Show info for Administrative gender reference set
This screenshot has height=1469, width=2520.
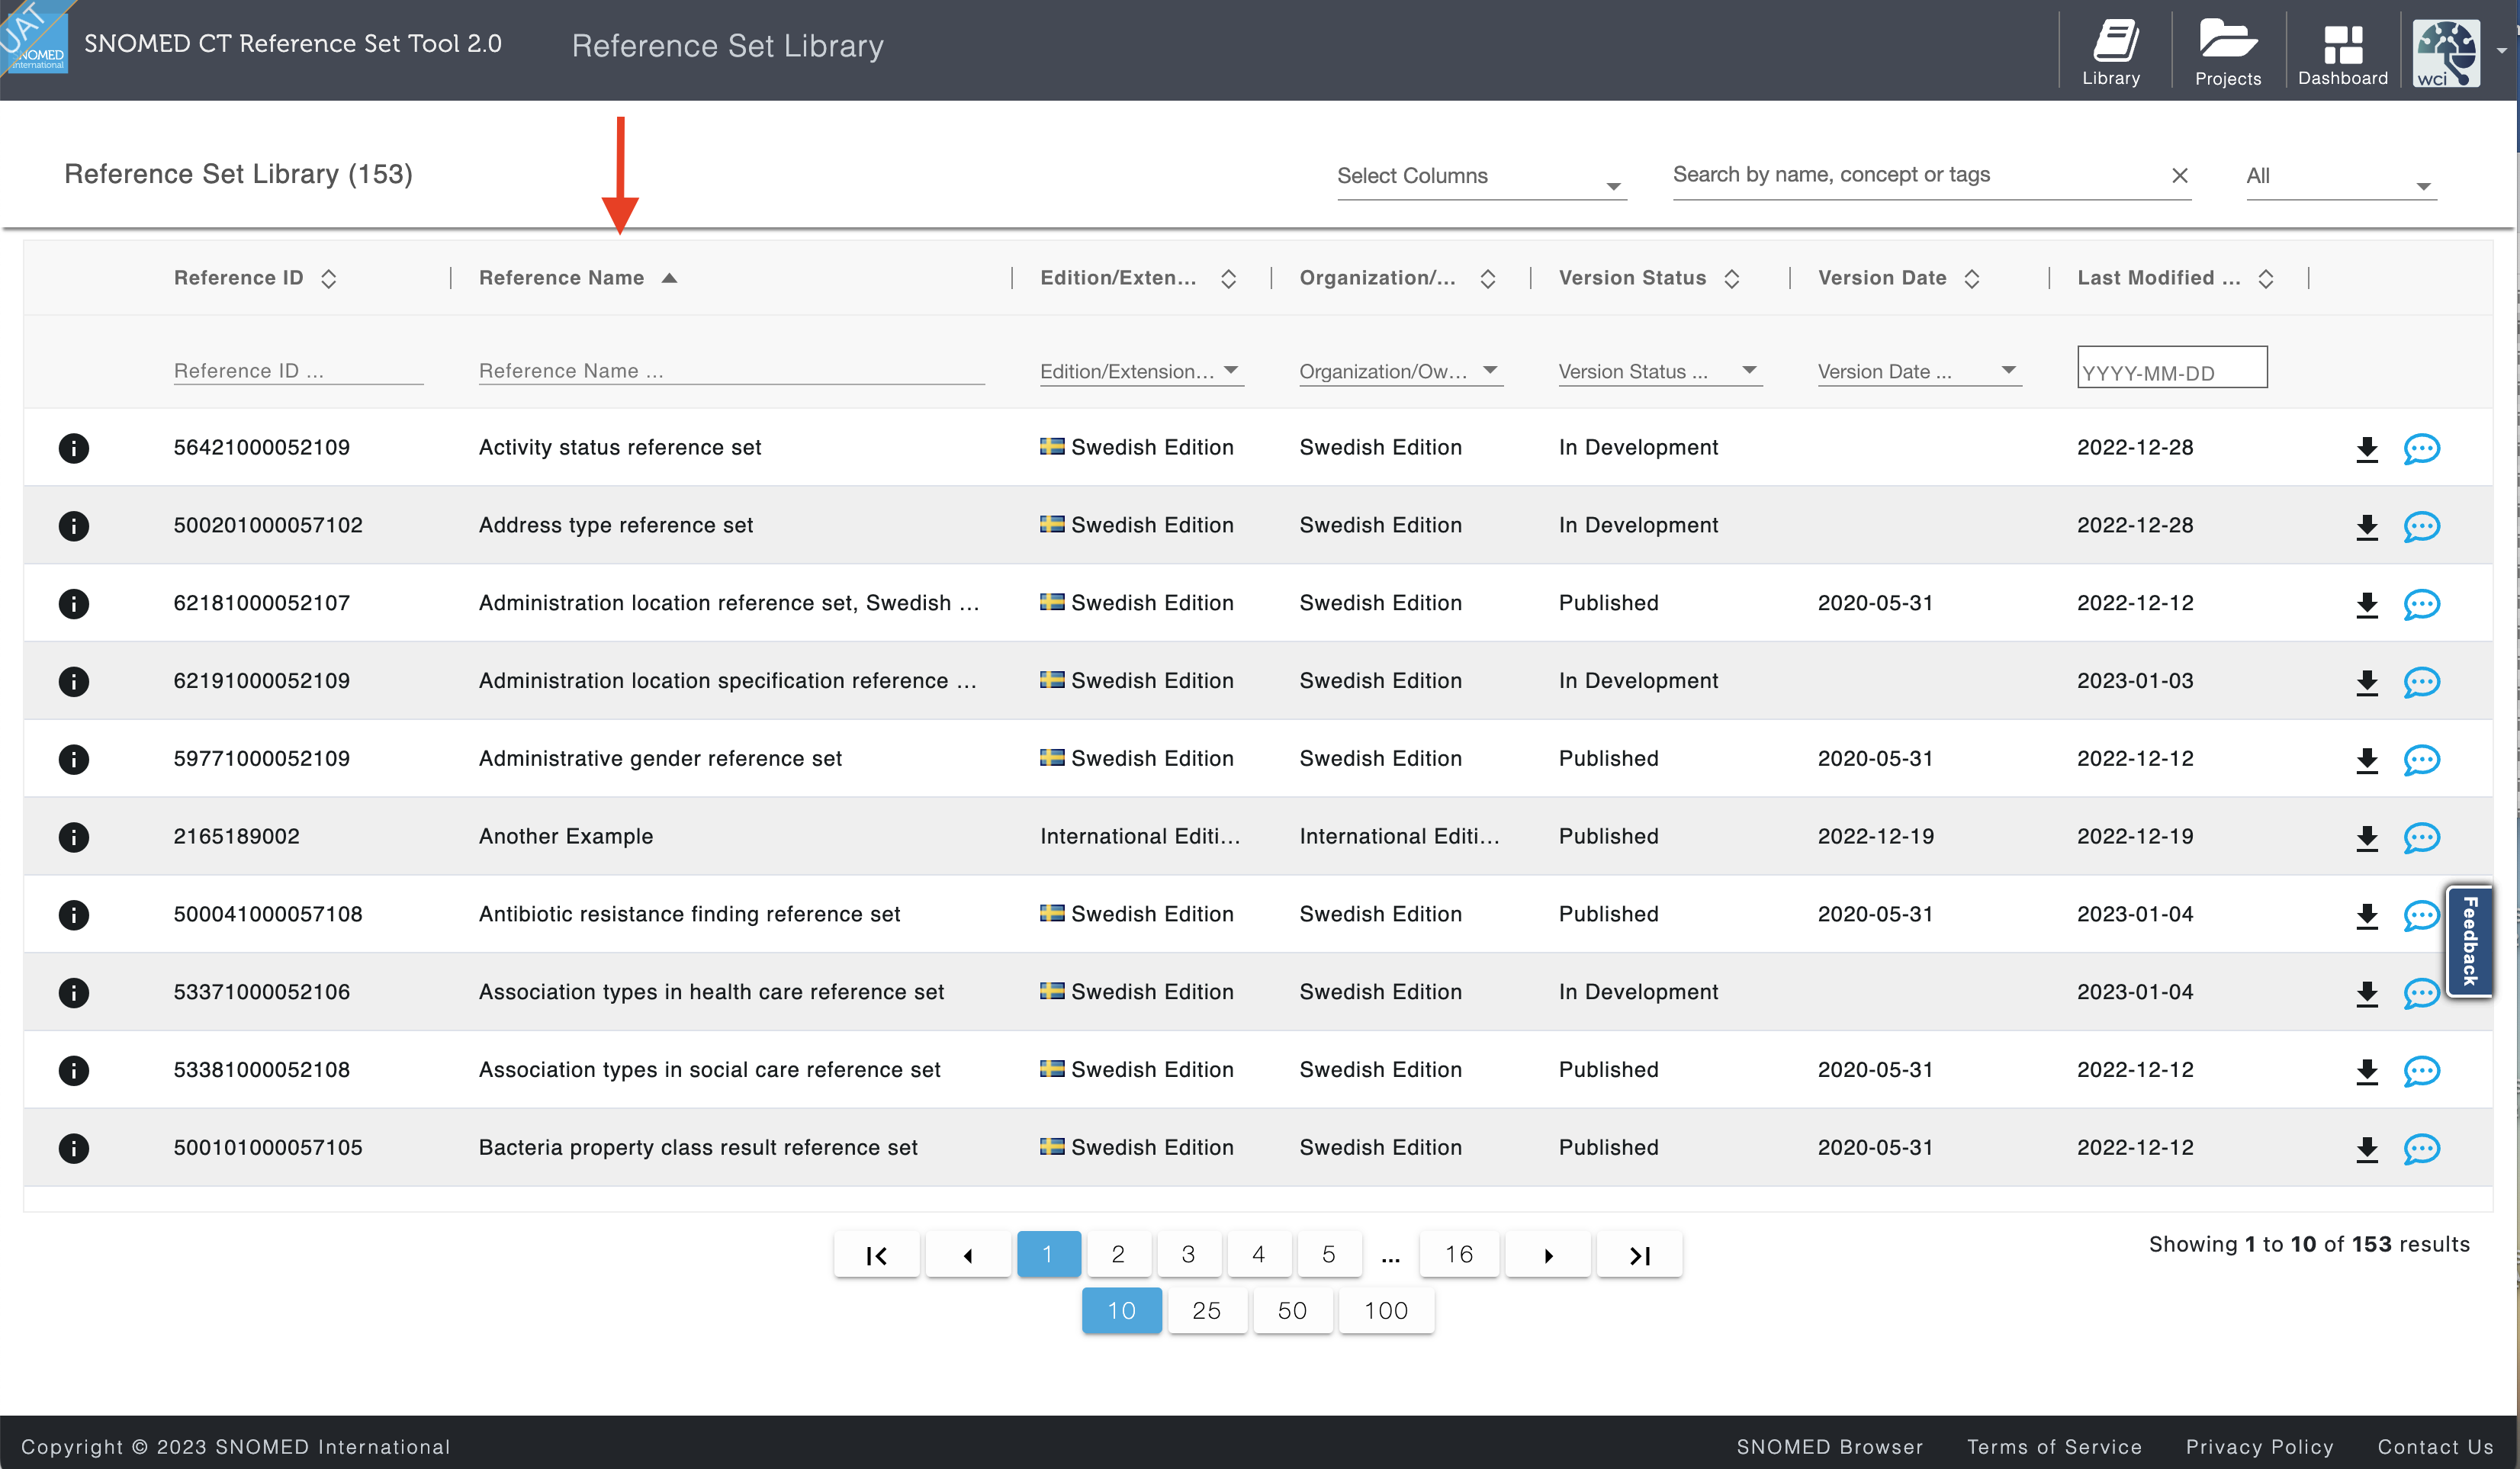pyautogui.click(x=73, y=759)
